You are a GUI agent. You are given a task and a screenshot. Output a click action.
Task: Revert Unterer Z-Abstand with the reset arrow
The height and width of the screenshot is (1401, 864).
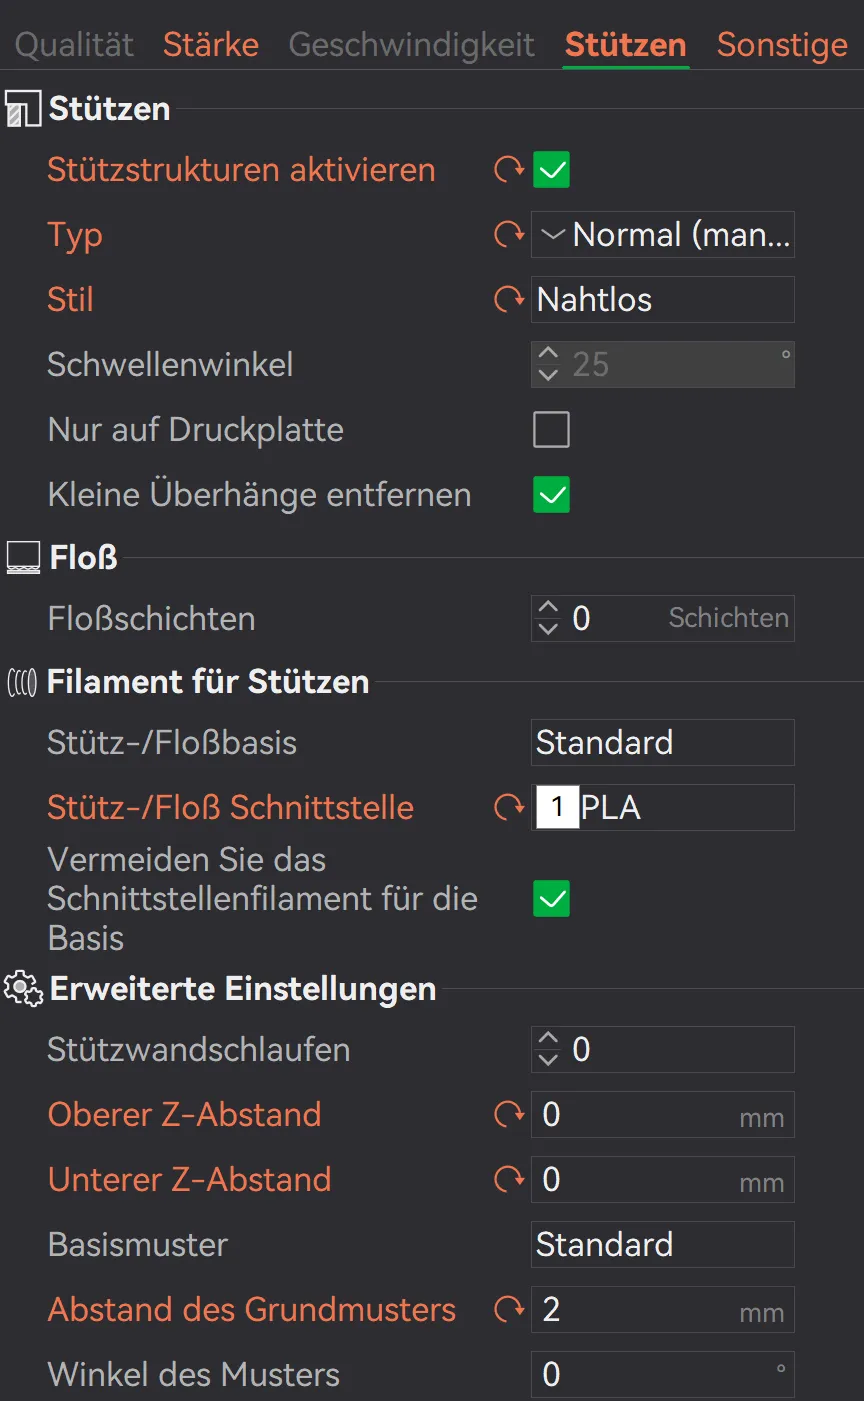[x=510, y=1179]
